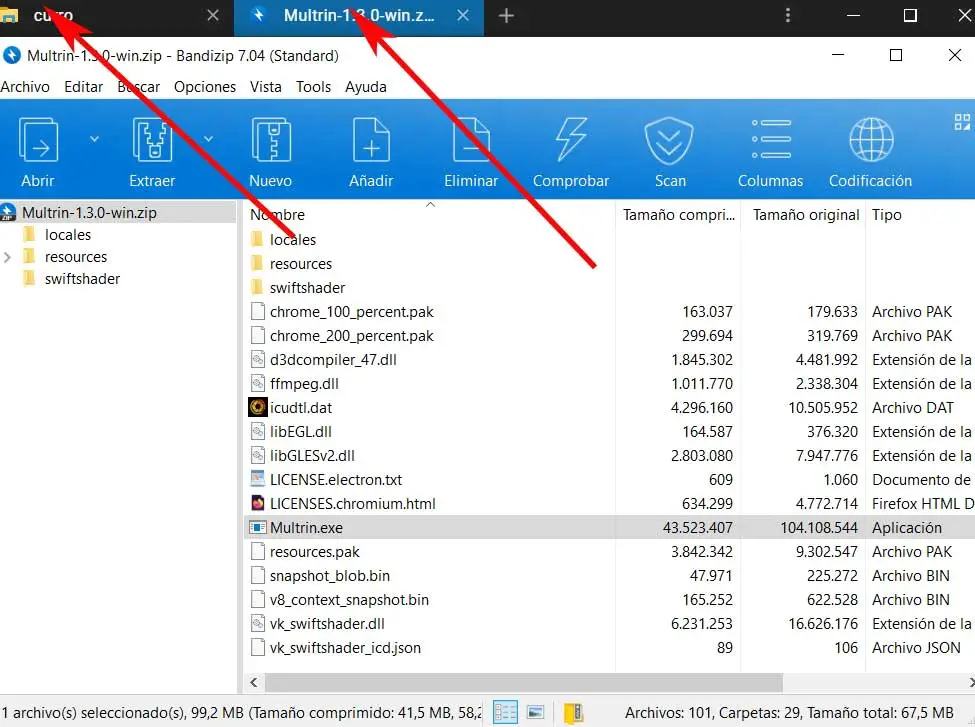Click the horizontal scrollbar thumb
The height and width of the screenshot is (727, 975).
click(x=524, y=682)
